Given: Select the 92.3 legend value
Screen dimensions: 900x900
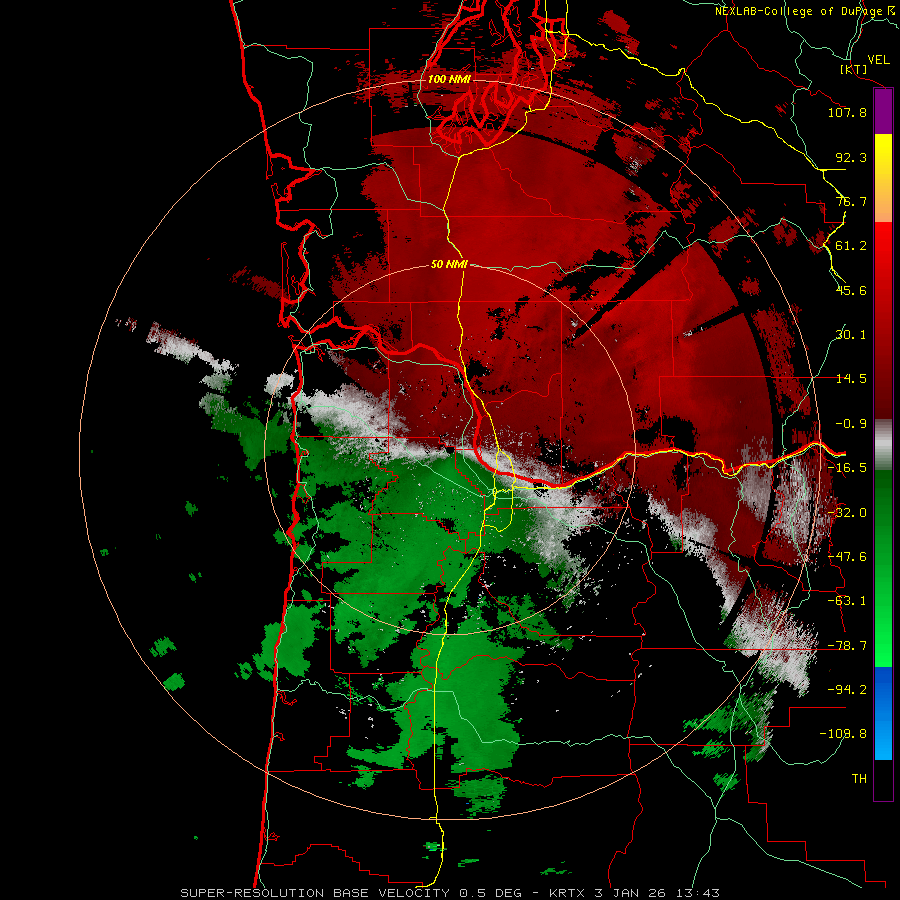Looking at the screenshot, I should (x=851, y=157).
